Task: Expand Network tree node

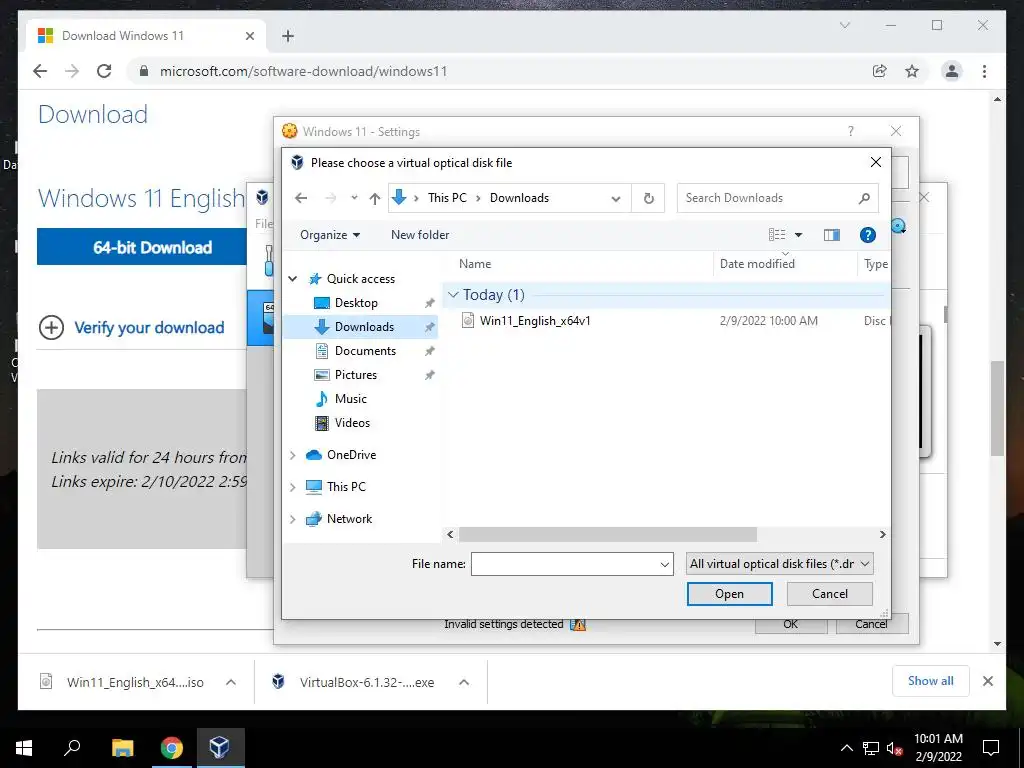Action: click(x=293, y=519)
